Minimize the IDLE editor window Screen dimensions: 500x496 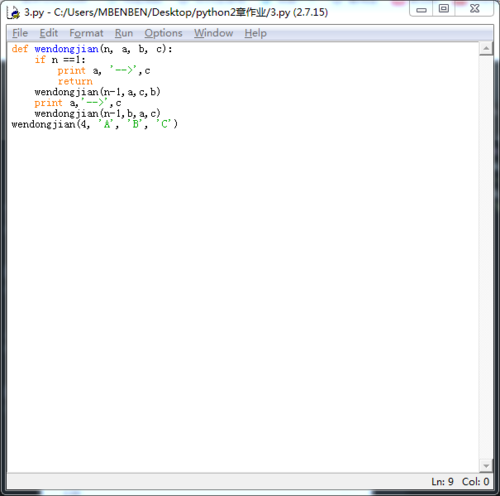[421, 9]
